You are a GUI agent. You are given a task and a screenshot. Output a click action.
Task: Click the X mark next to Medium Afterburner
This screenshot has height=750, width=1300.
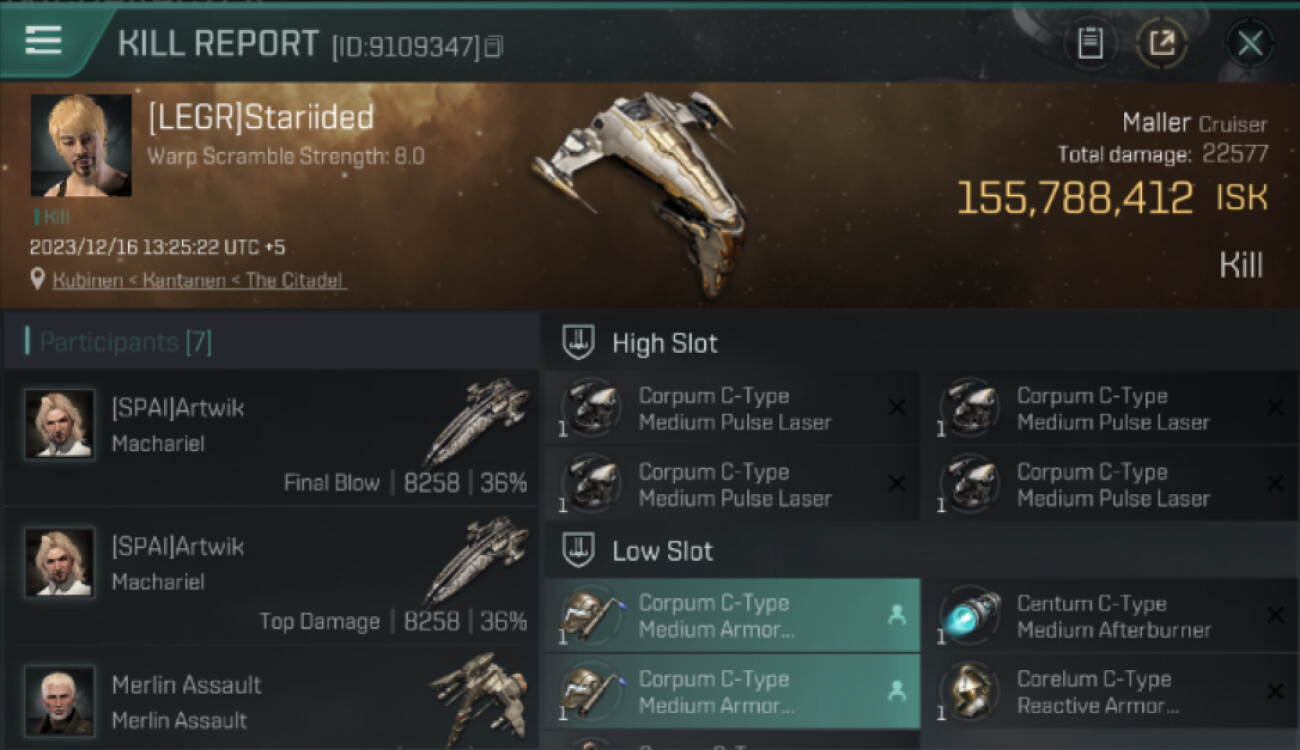pos(1275,615)
